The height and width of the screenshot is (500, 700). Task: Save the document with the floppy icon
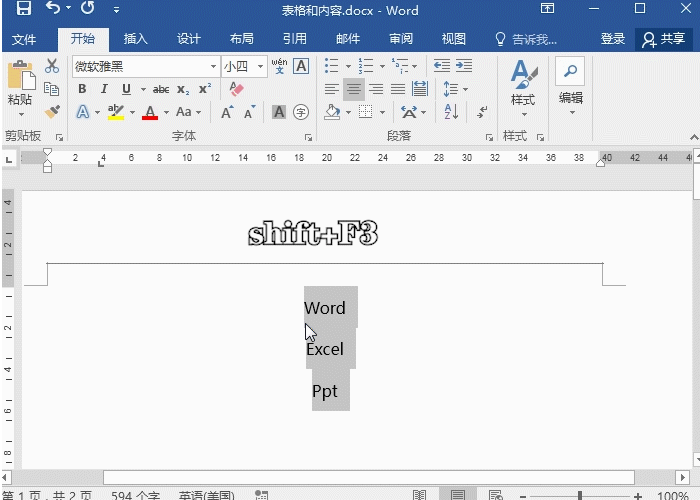pyautogui.click(x=24, y=8)
